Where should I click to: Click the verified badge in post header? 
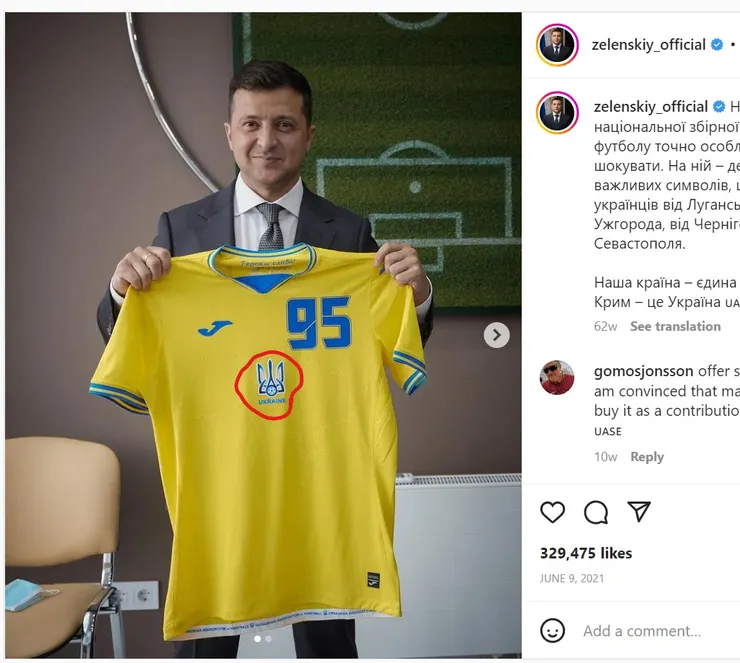717,45
